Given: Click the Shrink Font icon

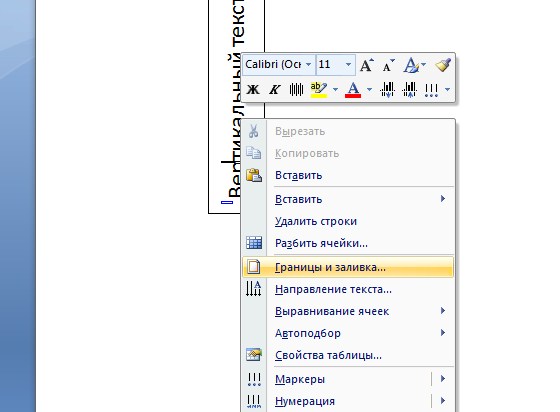Looking at the screenshot, I should coord(389,65).
